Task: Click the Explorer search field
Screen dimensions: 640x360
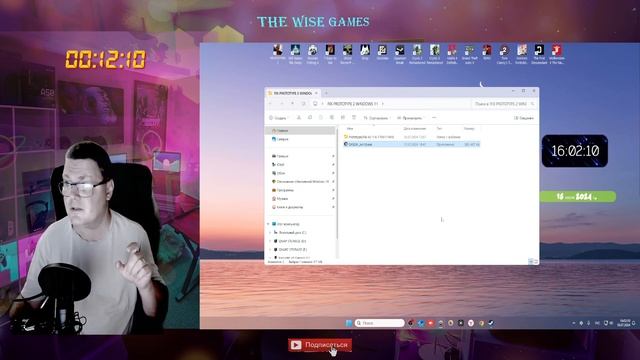Action: coord(504,104)
